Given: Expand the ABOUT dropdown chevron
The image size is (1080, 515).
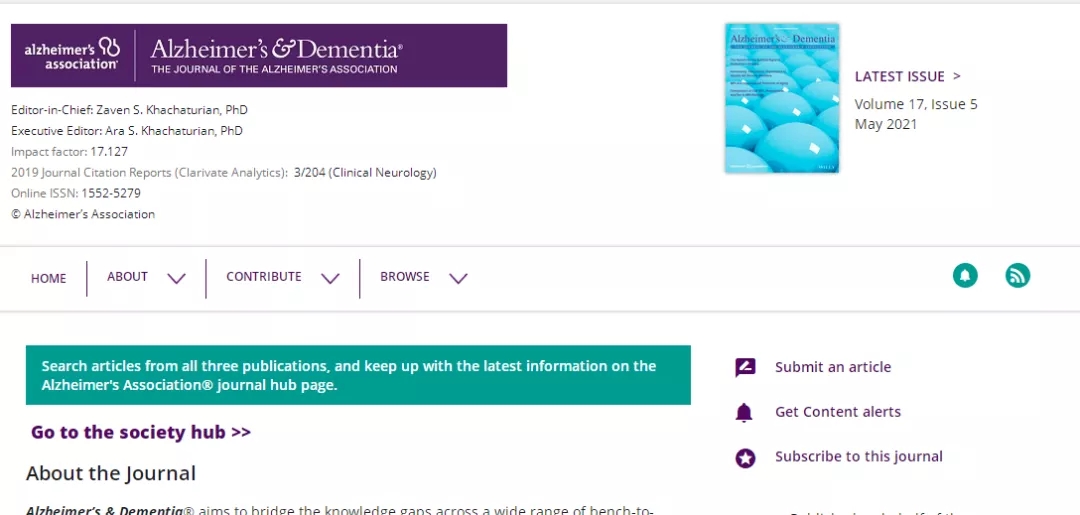Looking at the screenshot, I should (x=176, y=278).
